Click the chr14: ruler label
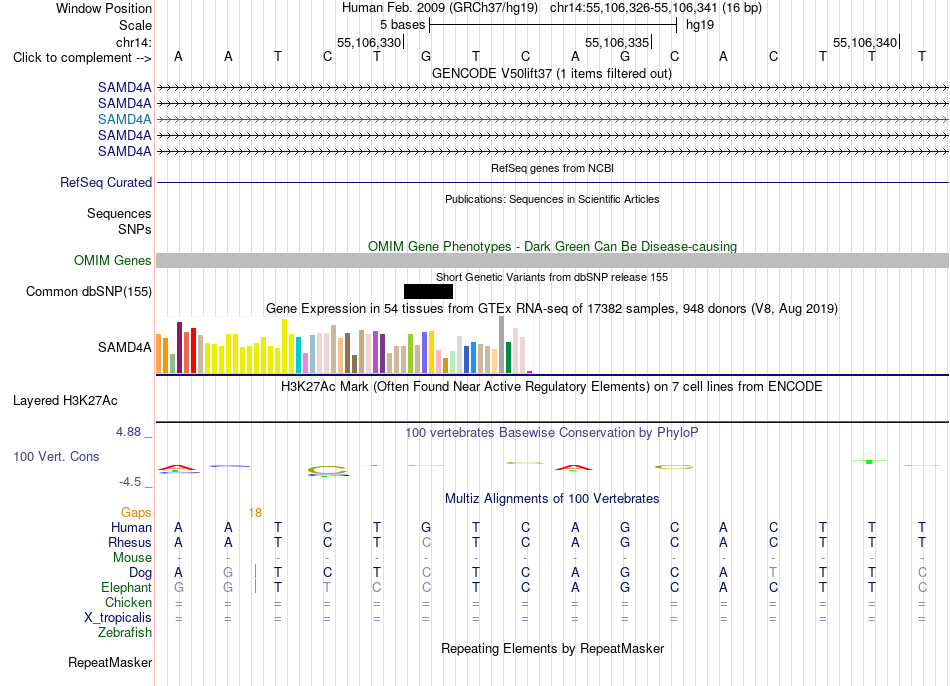 pos(133,42)
